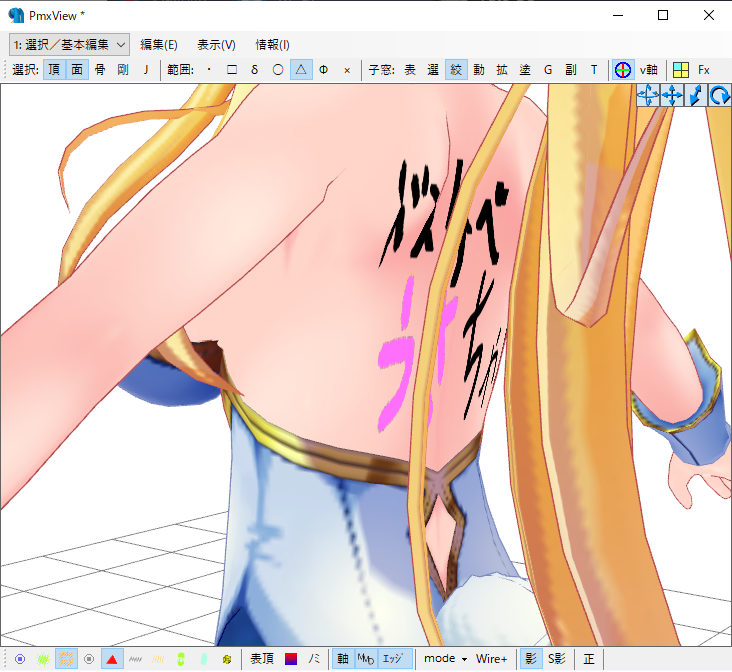Open the 選 sub-window
732x672 pixels.
pos(433,70)
